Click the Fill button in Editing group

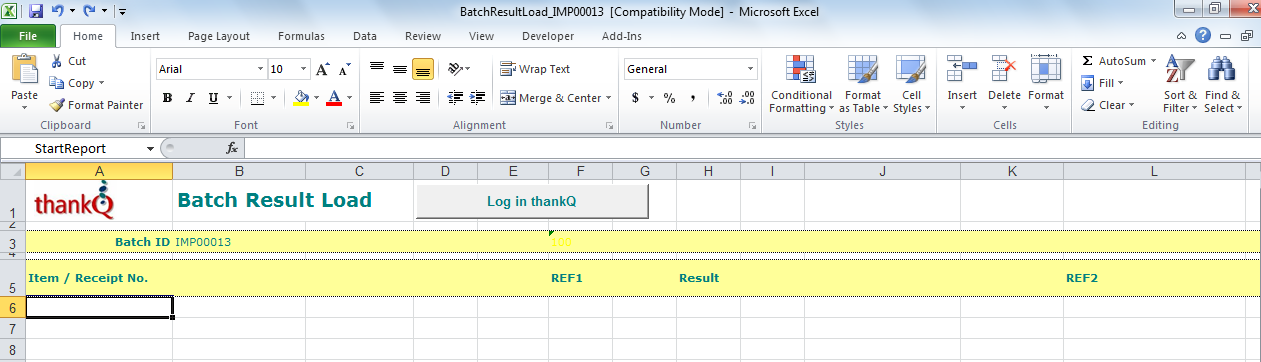[x=1104, y=83]
